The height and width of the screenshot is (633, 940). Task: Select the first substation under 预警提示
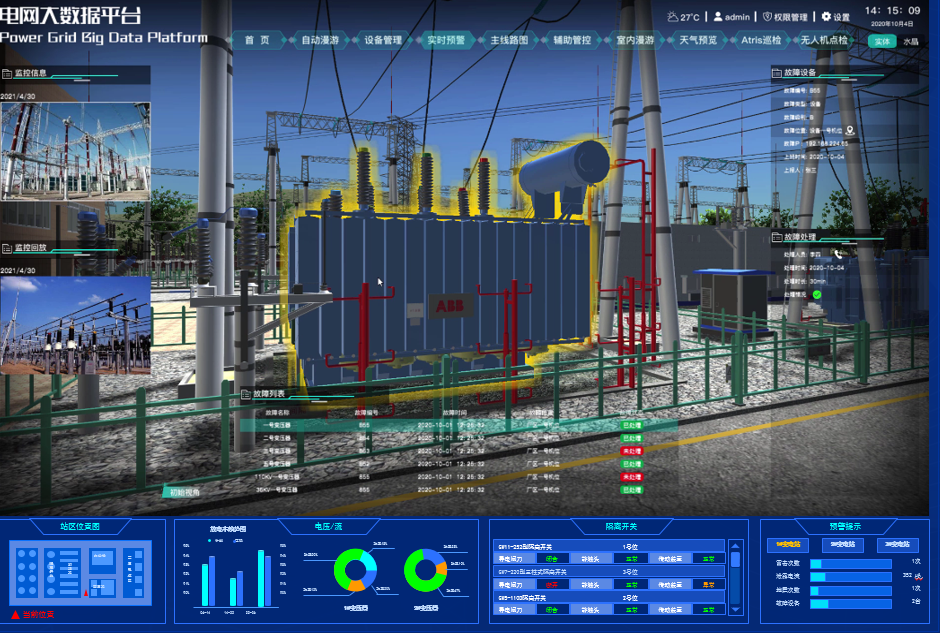pyautogui.click(x=789, y=545)
